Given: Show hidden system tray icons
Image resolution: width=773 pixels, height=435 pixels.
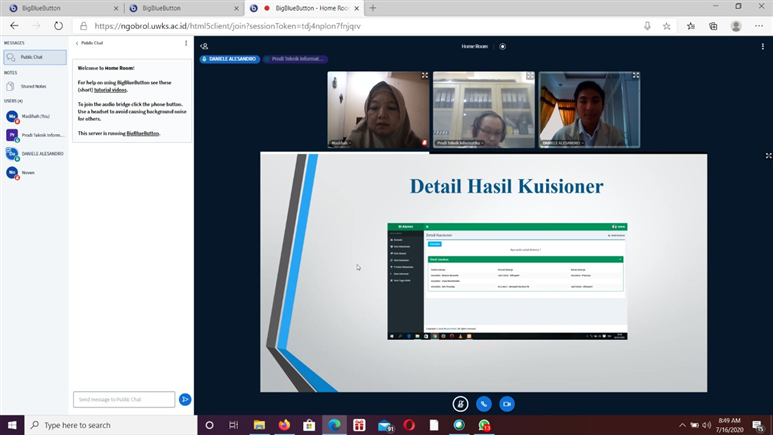Looking at the screenshot, I should click(682, 425).
